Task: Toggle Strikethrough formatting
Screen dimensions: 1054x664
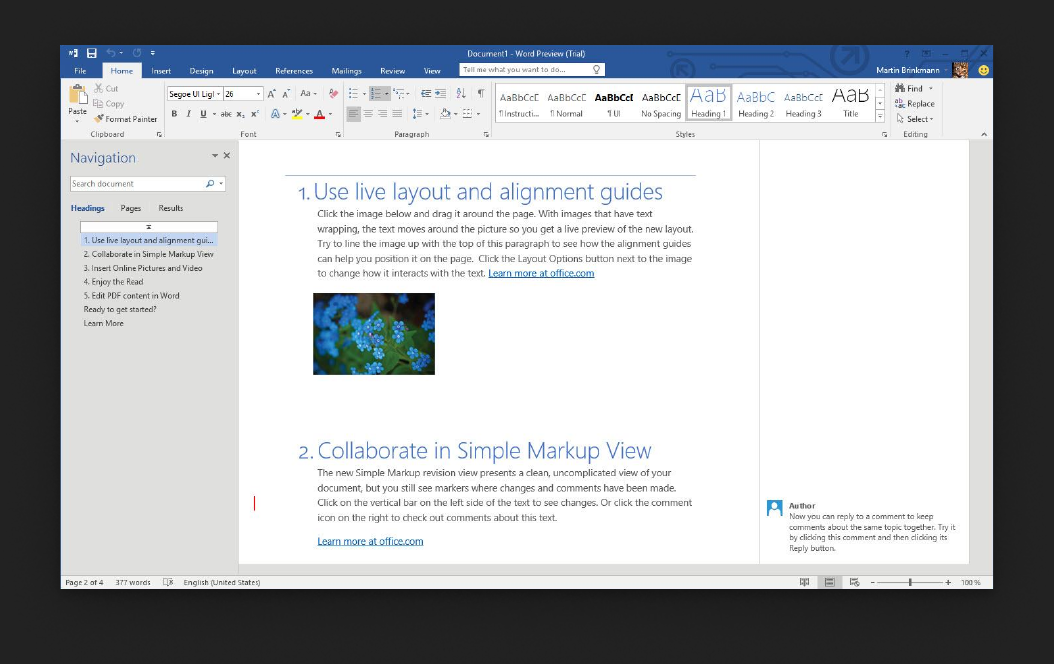Action: tap(226, 114)
